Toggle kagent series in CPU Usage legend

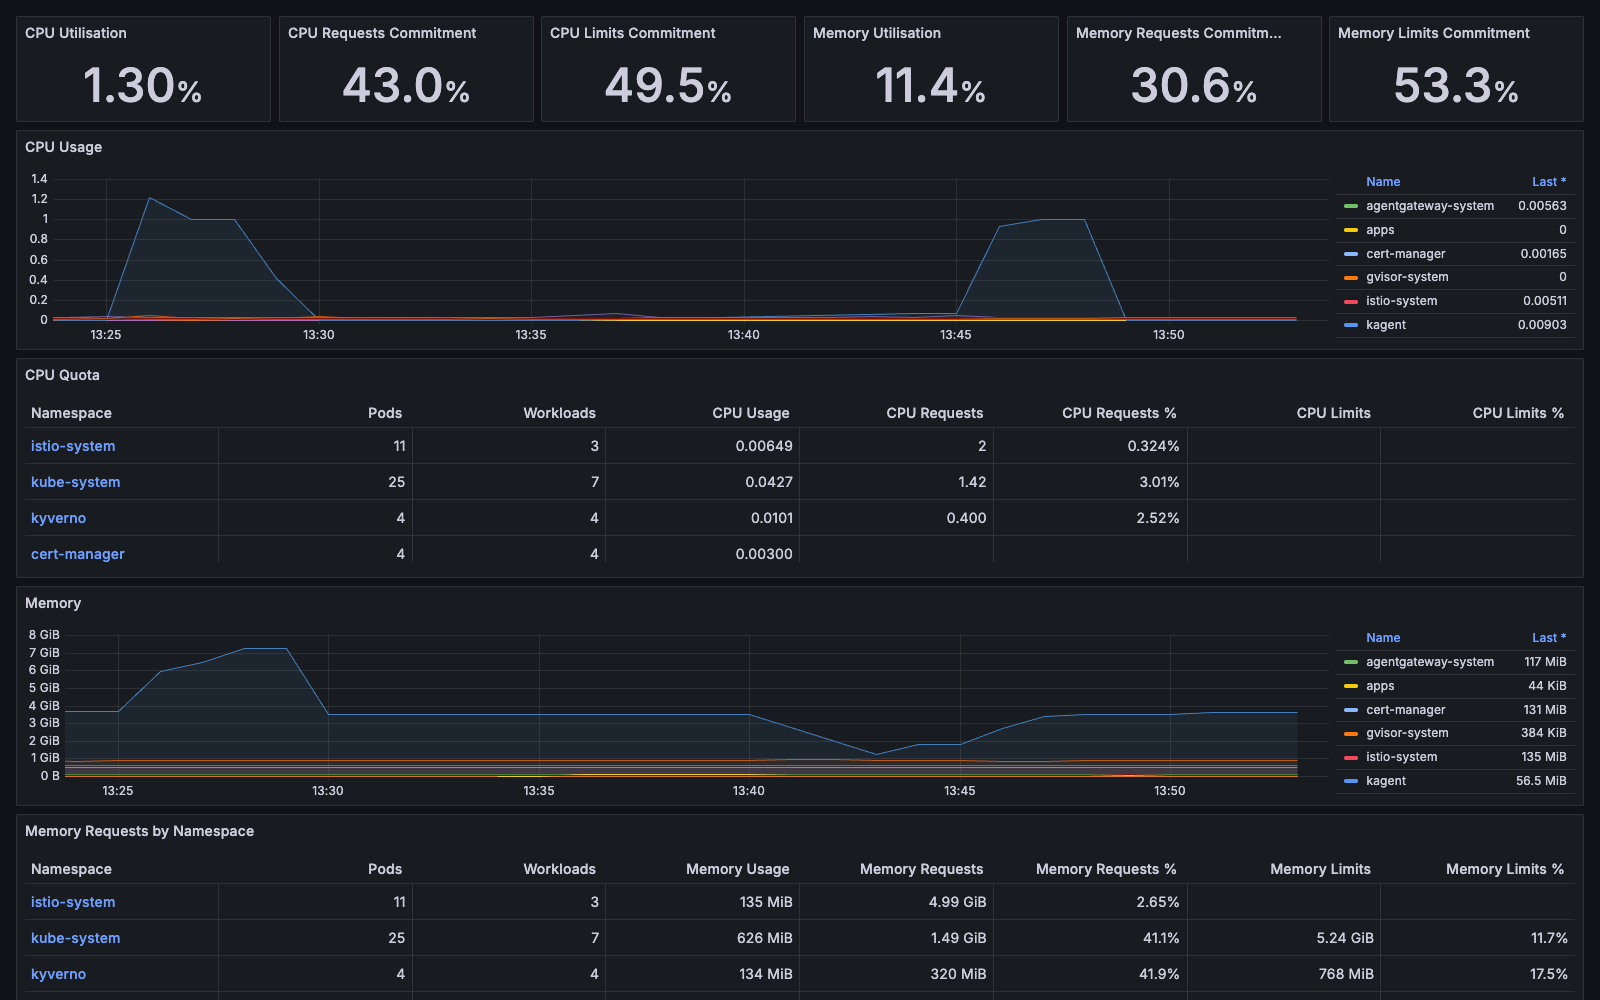[x=1386, y=325]
